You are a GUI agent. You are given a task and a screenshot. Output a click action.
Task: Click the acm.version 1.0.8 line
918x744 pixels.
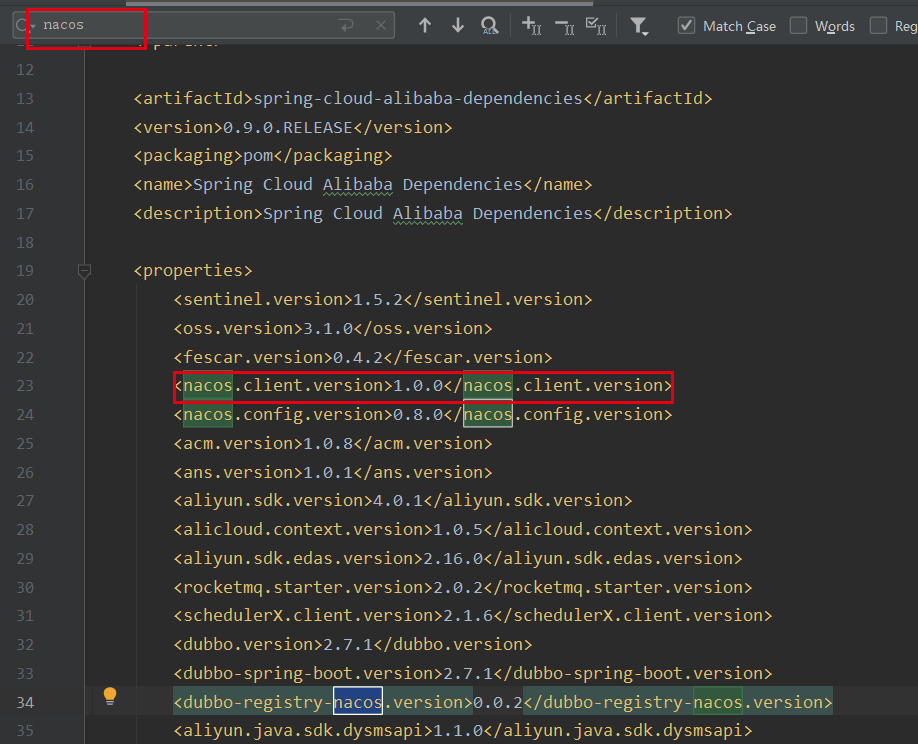333,444
